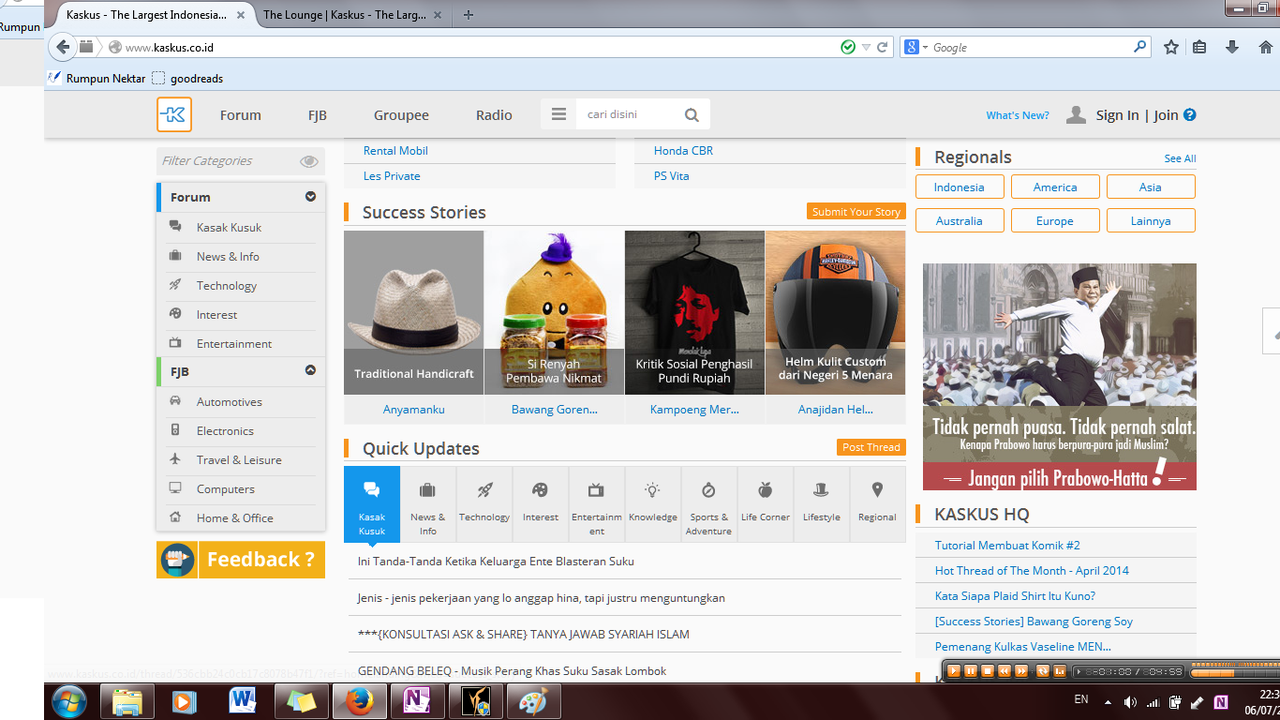The image size is (1280, 720).
Task: Collapse the FJB sidebar section
Action: 310,371
